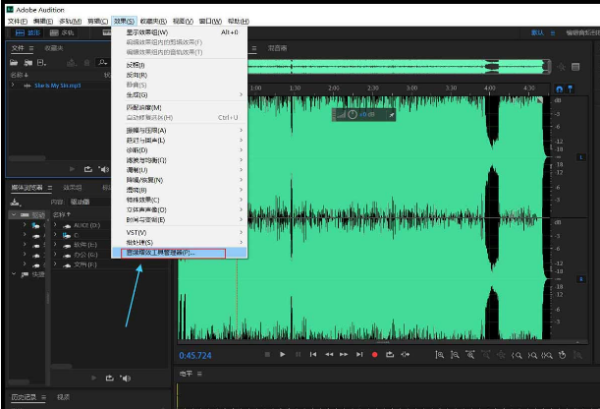
Task: Open the History (历史记录) panel menu icon
Action: pos(43,397)
